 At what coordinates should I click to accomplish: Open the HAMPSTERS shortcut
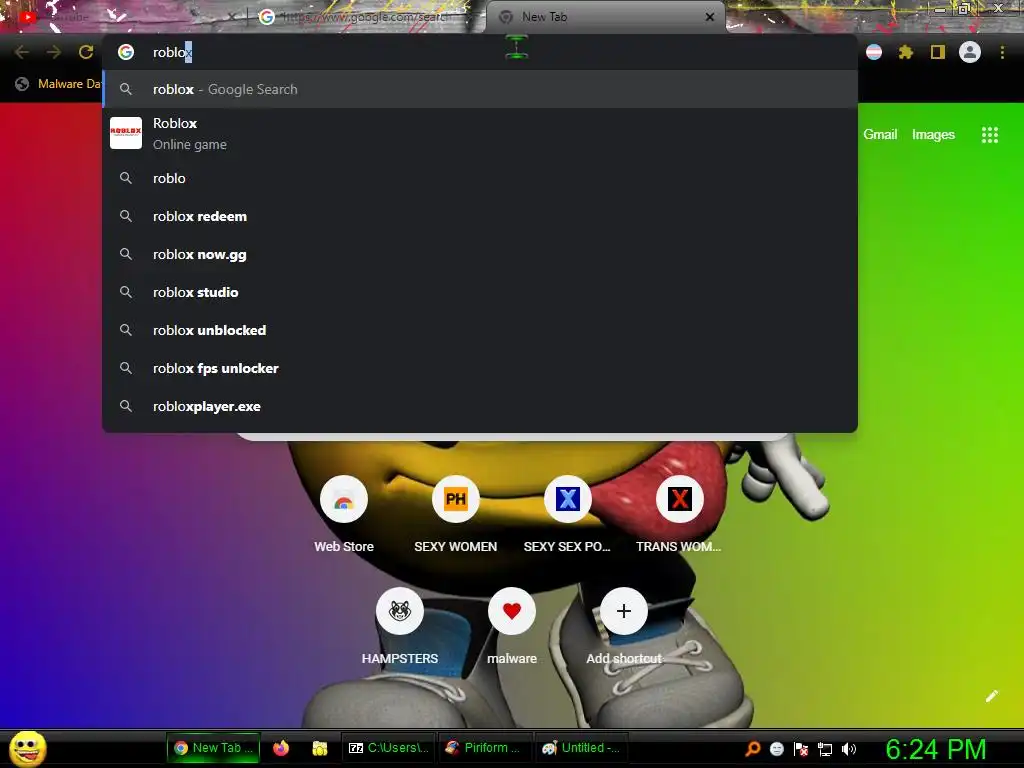pos(400,626)
